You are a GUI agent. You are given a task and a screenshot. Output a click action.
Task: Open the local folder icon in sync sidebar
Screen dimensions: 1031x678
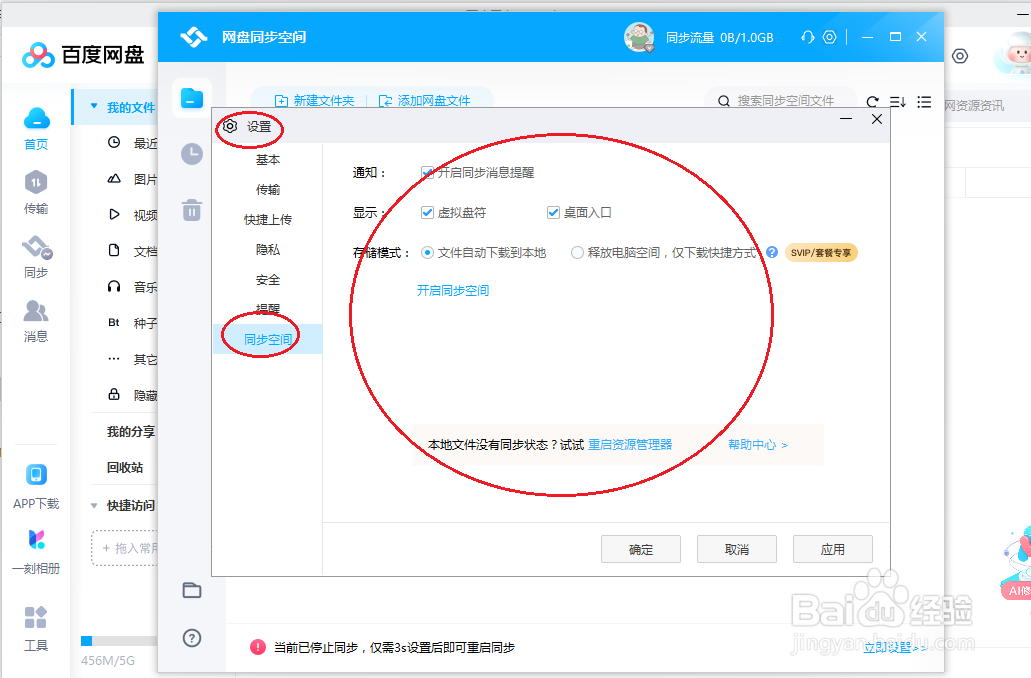[x=192, y=591]
